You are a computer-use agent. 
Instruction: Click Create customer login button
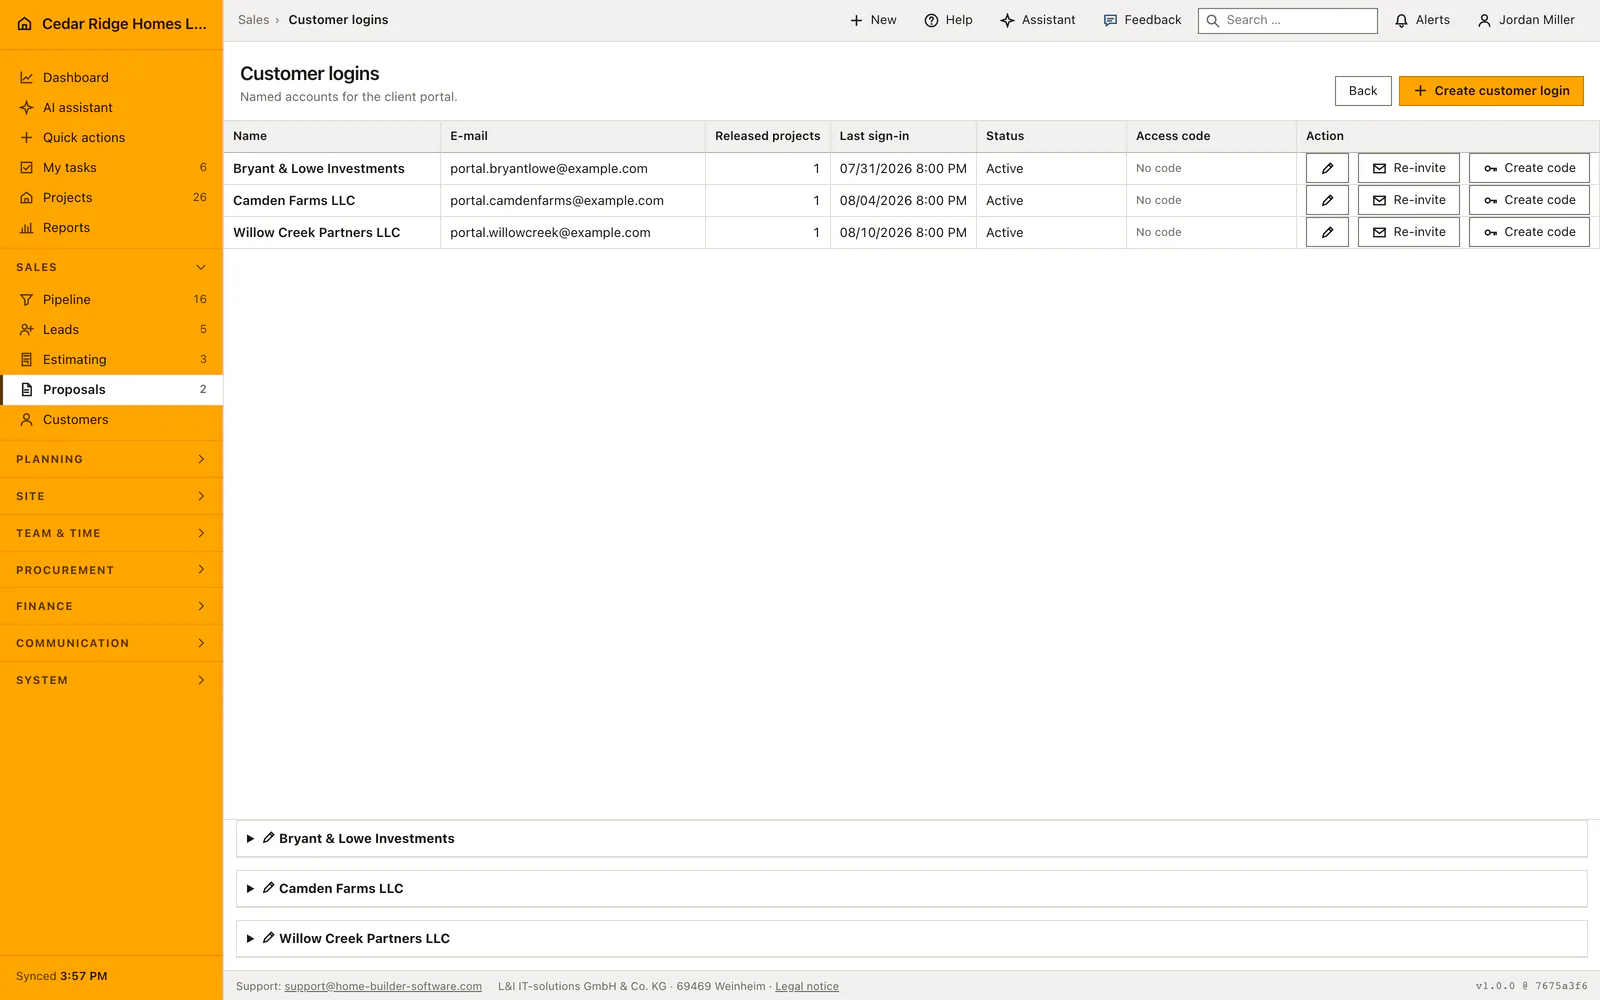click(x=1491, y=90)
